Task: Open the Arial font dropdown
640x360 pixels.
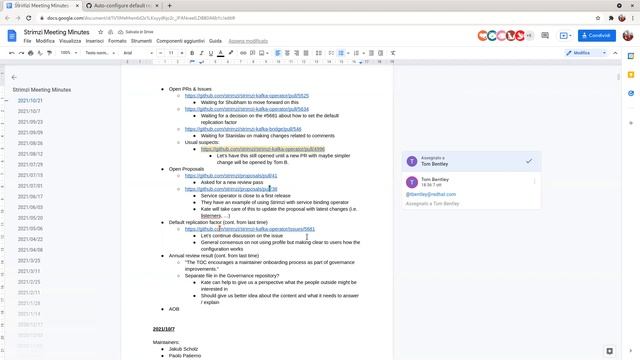Action: click(138, 53)
